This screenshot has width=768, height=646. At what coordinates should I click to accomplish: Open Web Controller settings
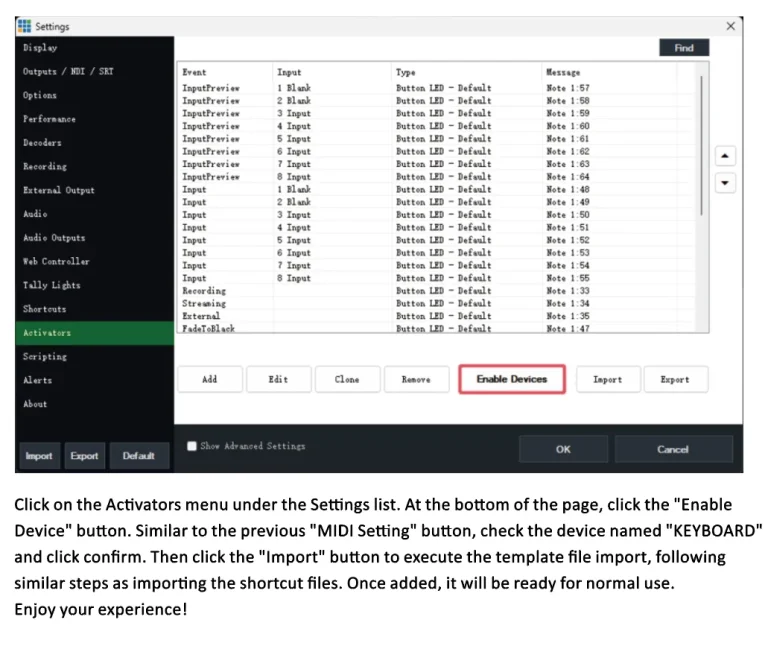(56, 261)
